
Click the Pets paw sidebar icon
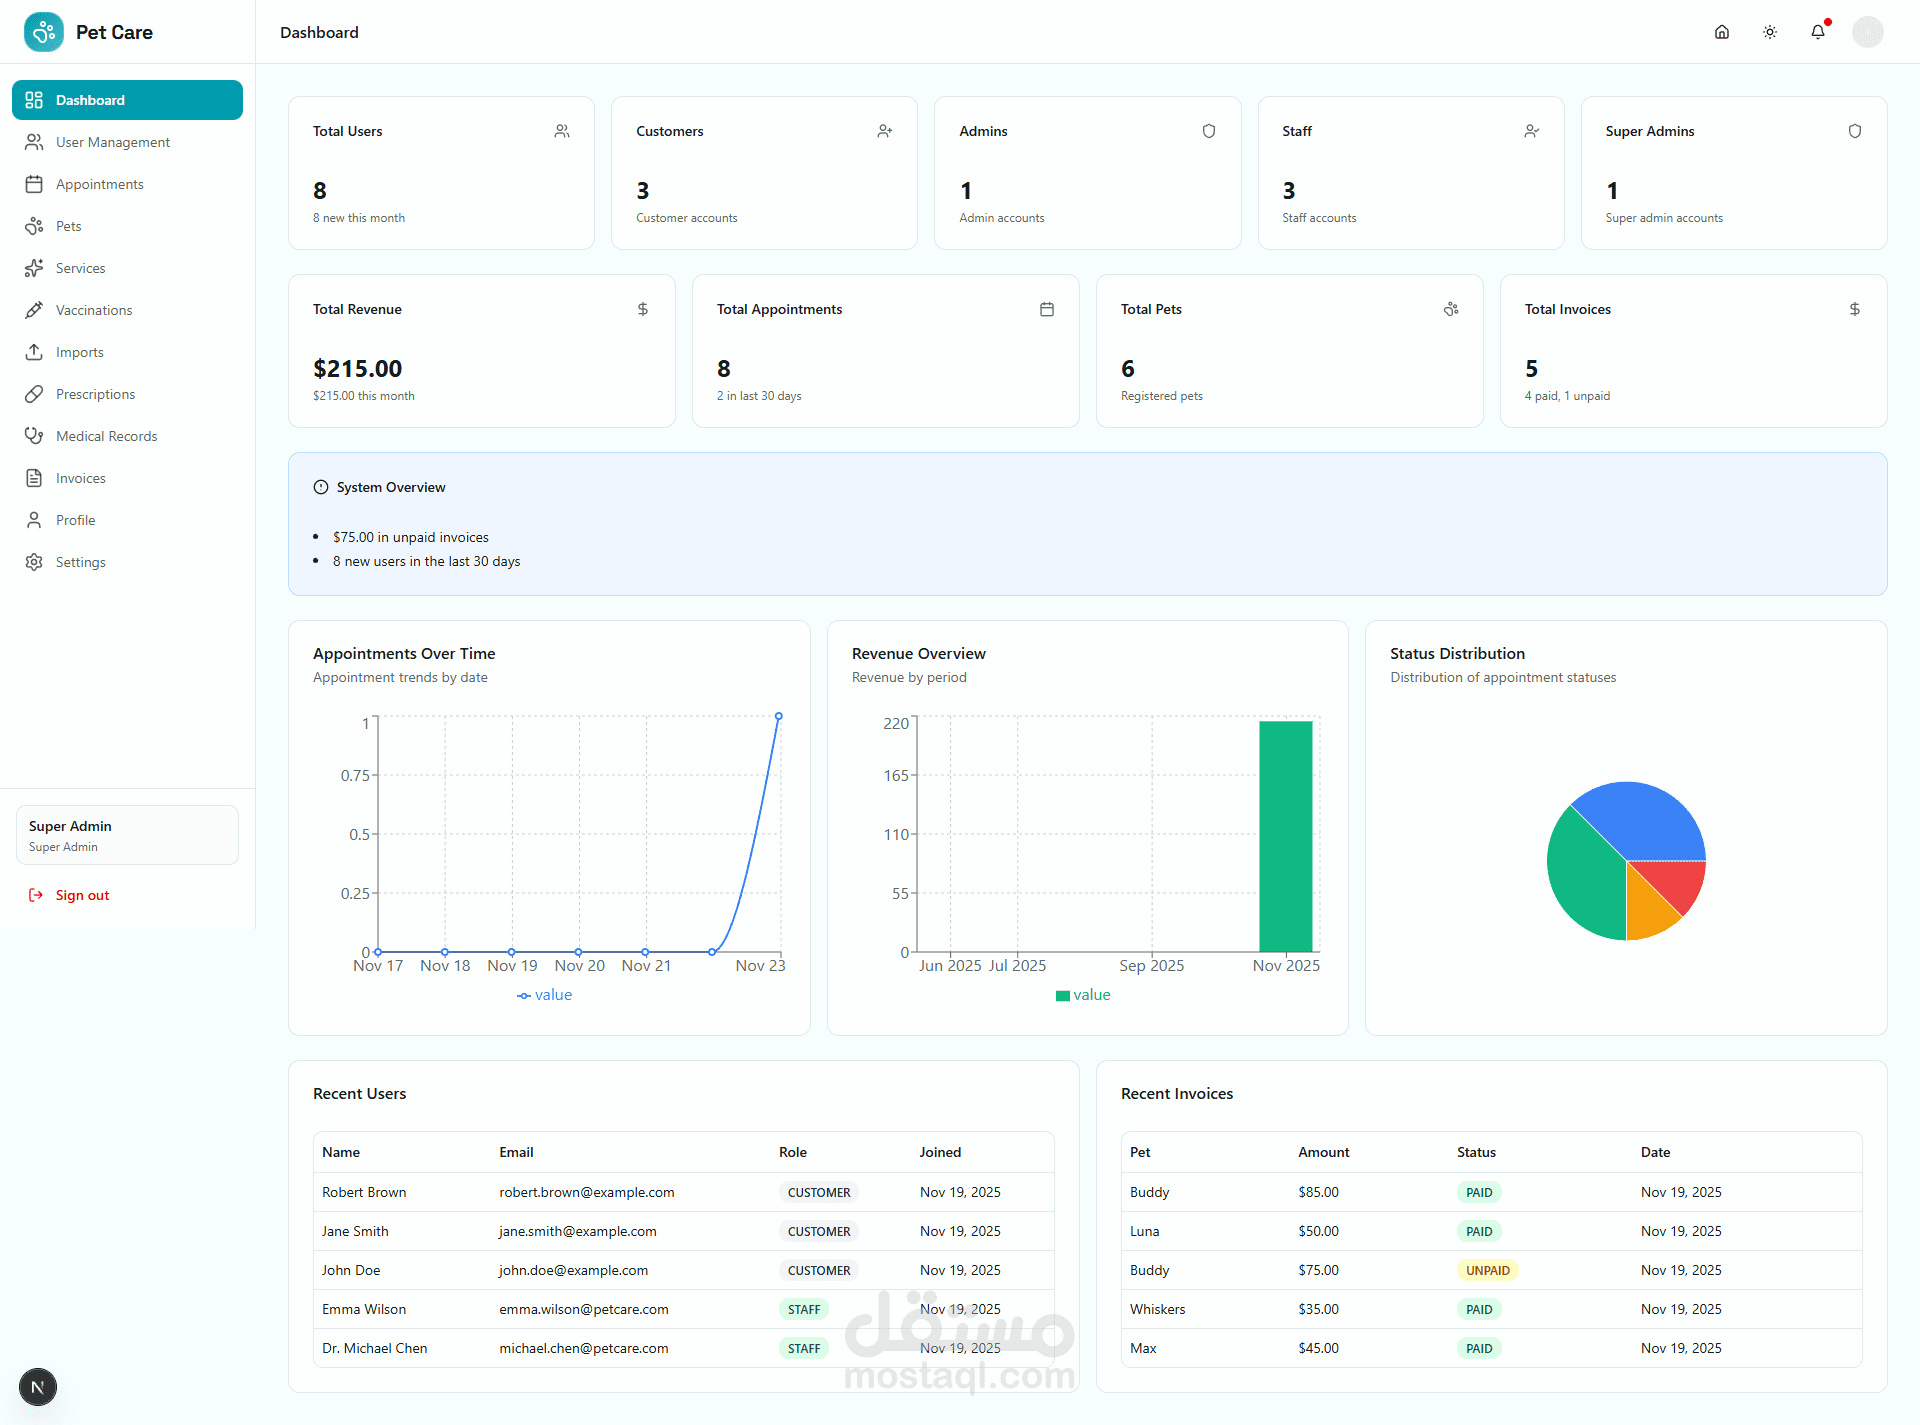[x=34, y=226]
